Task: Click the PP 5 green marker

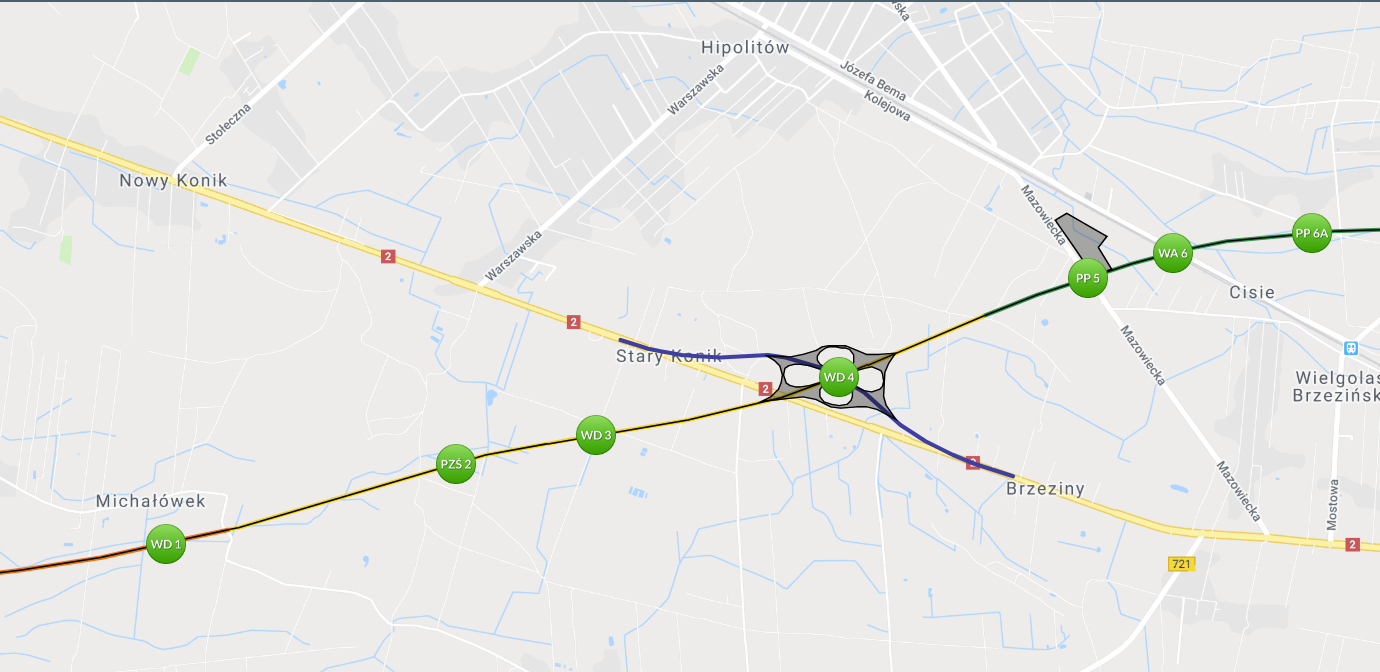Action: pos(1087,278)
